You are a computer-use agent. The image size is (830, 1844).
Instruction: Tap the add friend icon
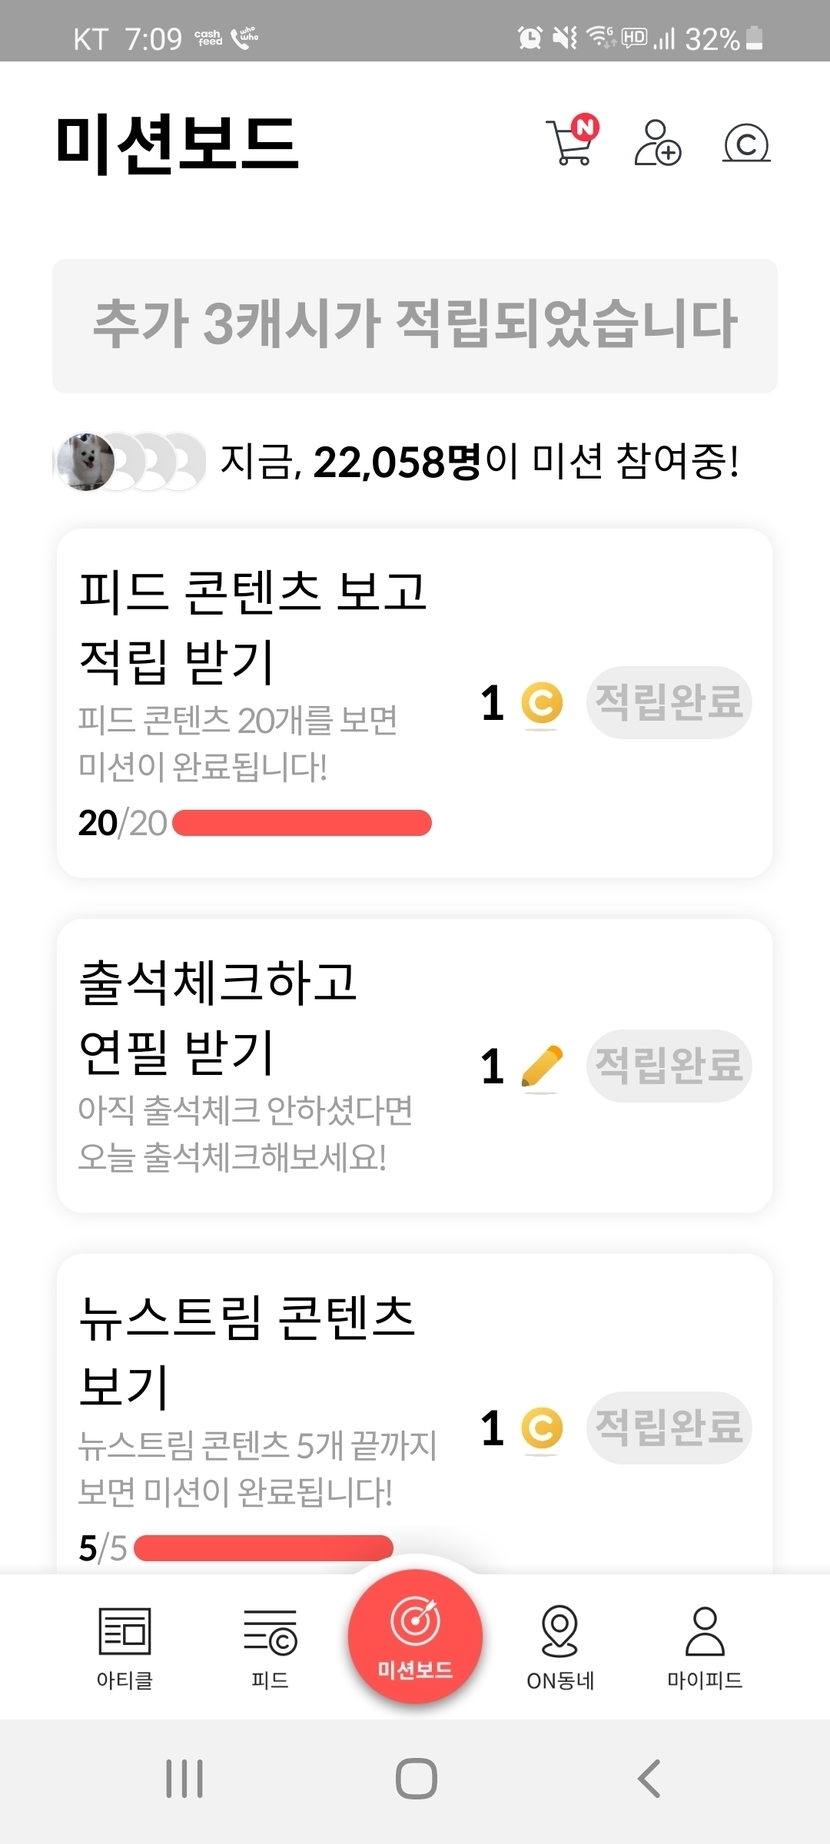click(657, 143)
